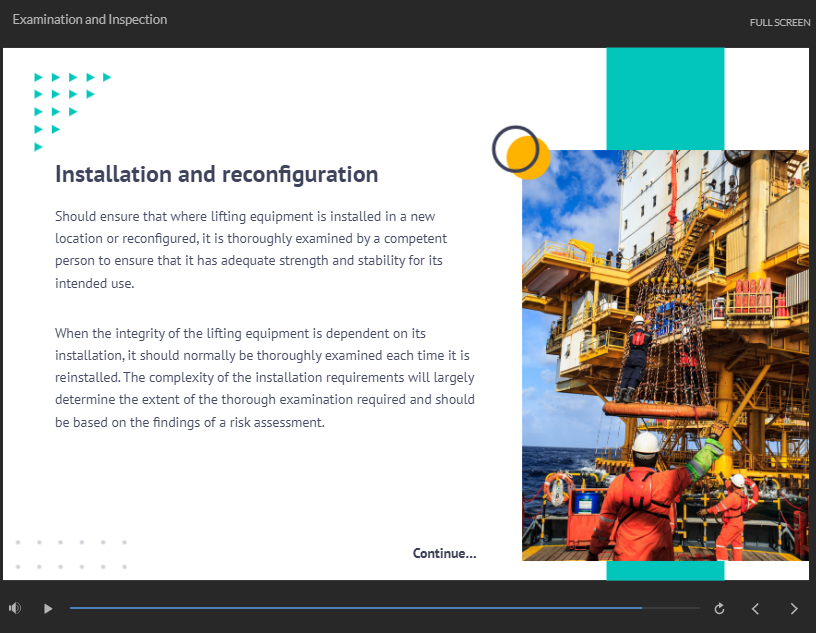The width and height of the screenshot is (816, 633).
Task: Click the suspended cargo basket in the photo
Action: 672,340
